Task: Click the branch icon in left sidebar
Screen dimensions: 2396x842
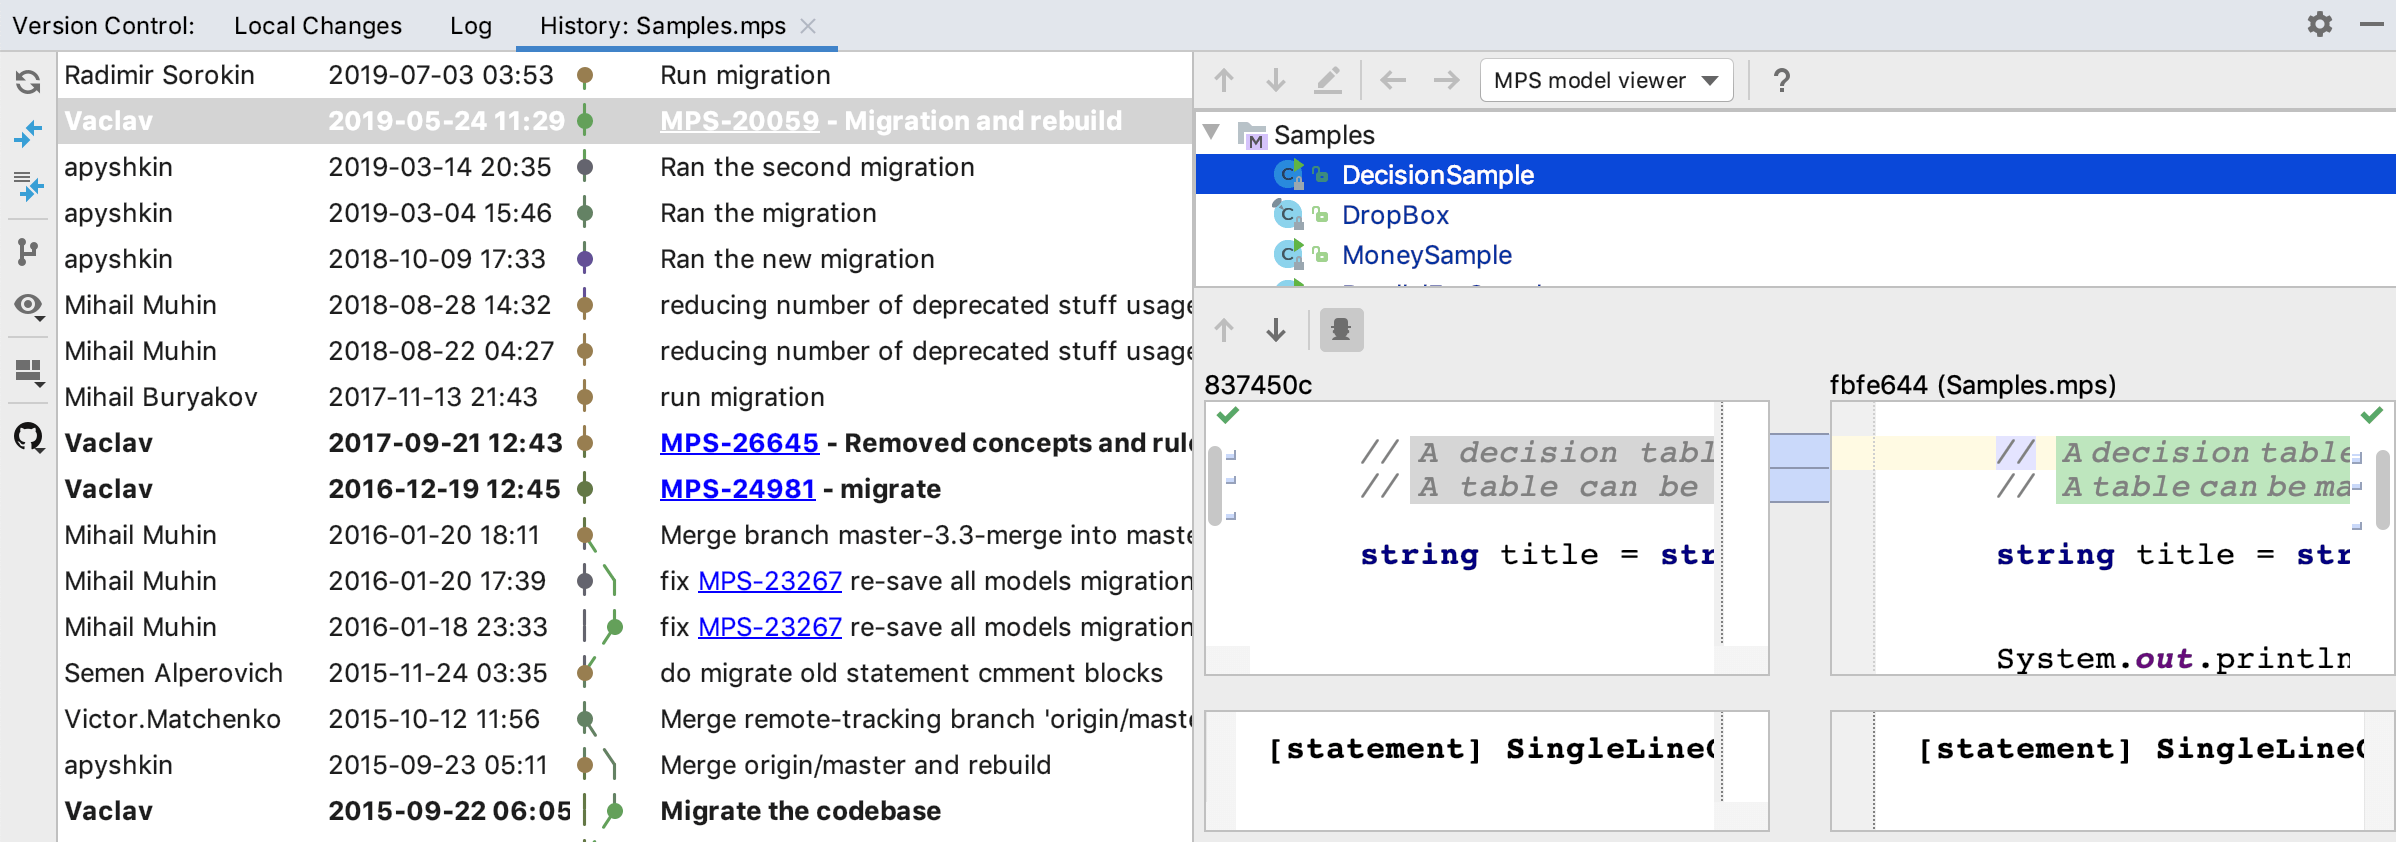Action: [x=28, y=251]
